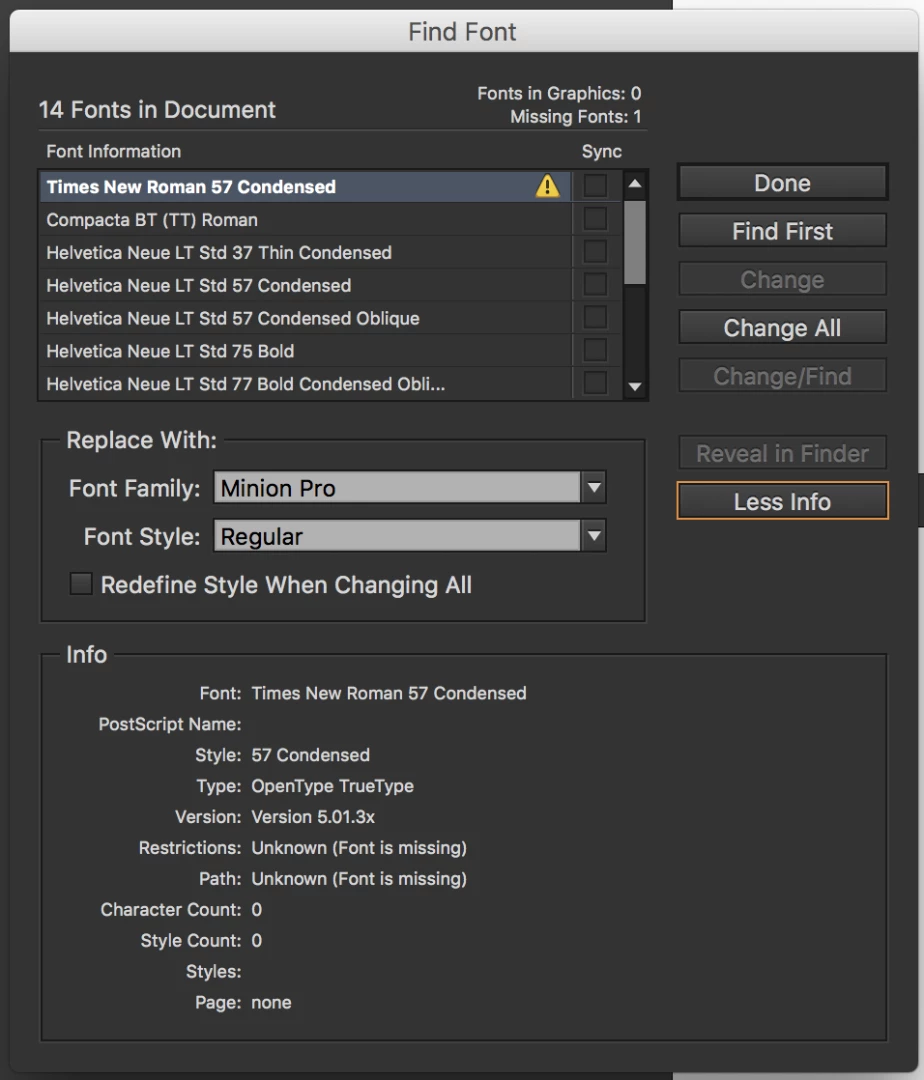Toggle Sync for Helvetica Neue 37 Thin Condensed
The image size is (924, 1080).
click(x=595, y=251)
